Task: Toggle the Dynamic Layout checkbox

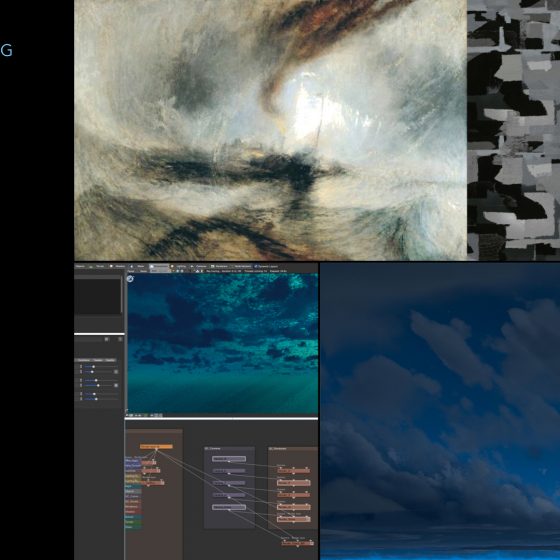Action: tap(256, 266)
